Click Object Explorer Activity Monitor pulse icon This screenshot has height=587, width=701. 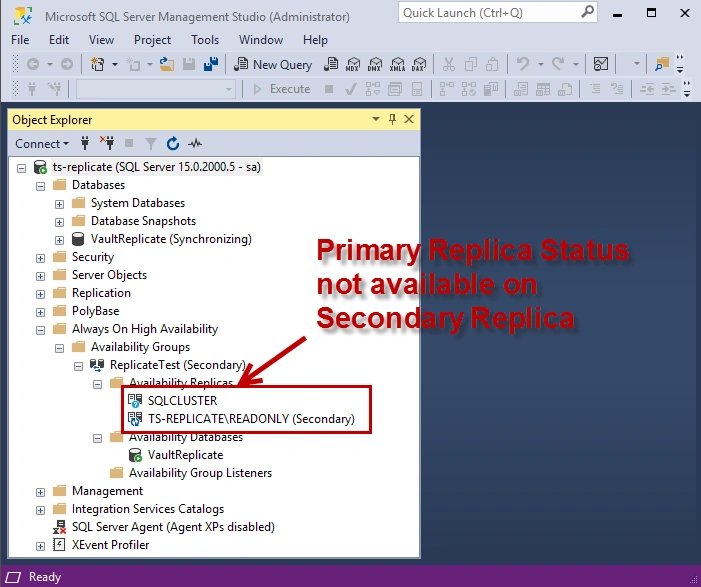coord(195,144)
